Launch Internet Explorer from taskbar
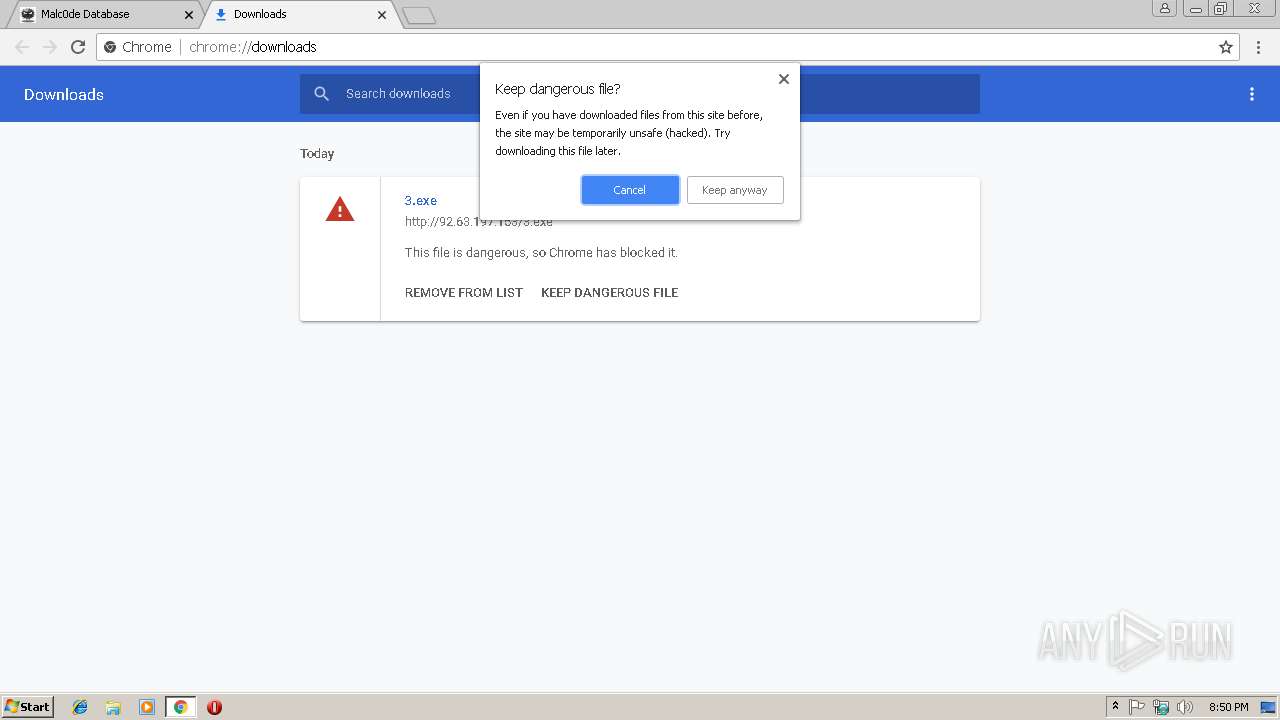The height and width of the screenshot is (720, 1280). coord(80,707)
